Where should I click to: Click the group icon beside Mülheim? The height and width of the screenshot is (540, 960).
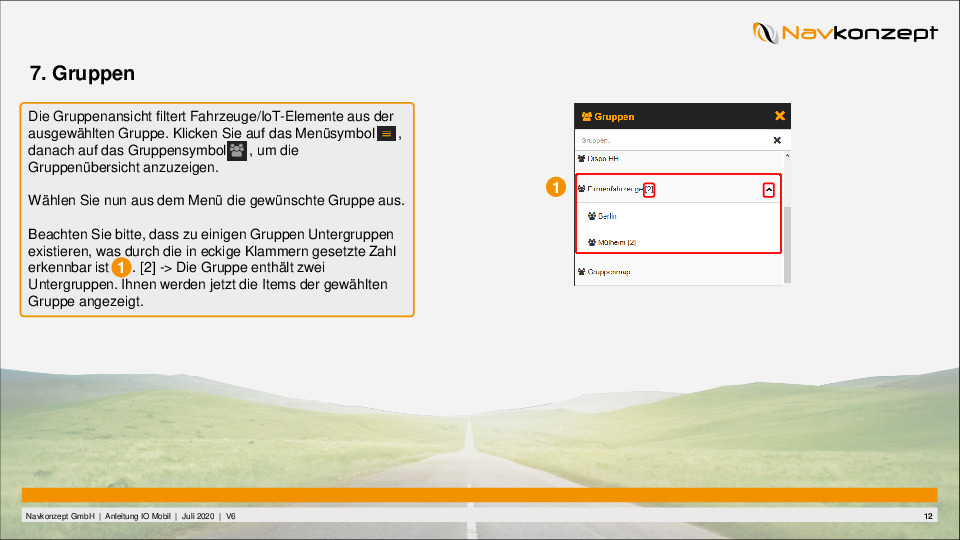(x=591, y=242)
